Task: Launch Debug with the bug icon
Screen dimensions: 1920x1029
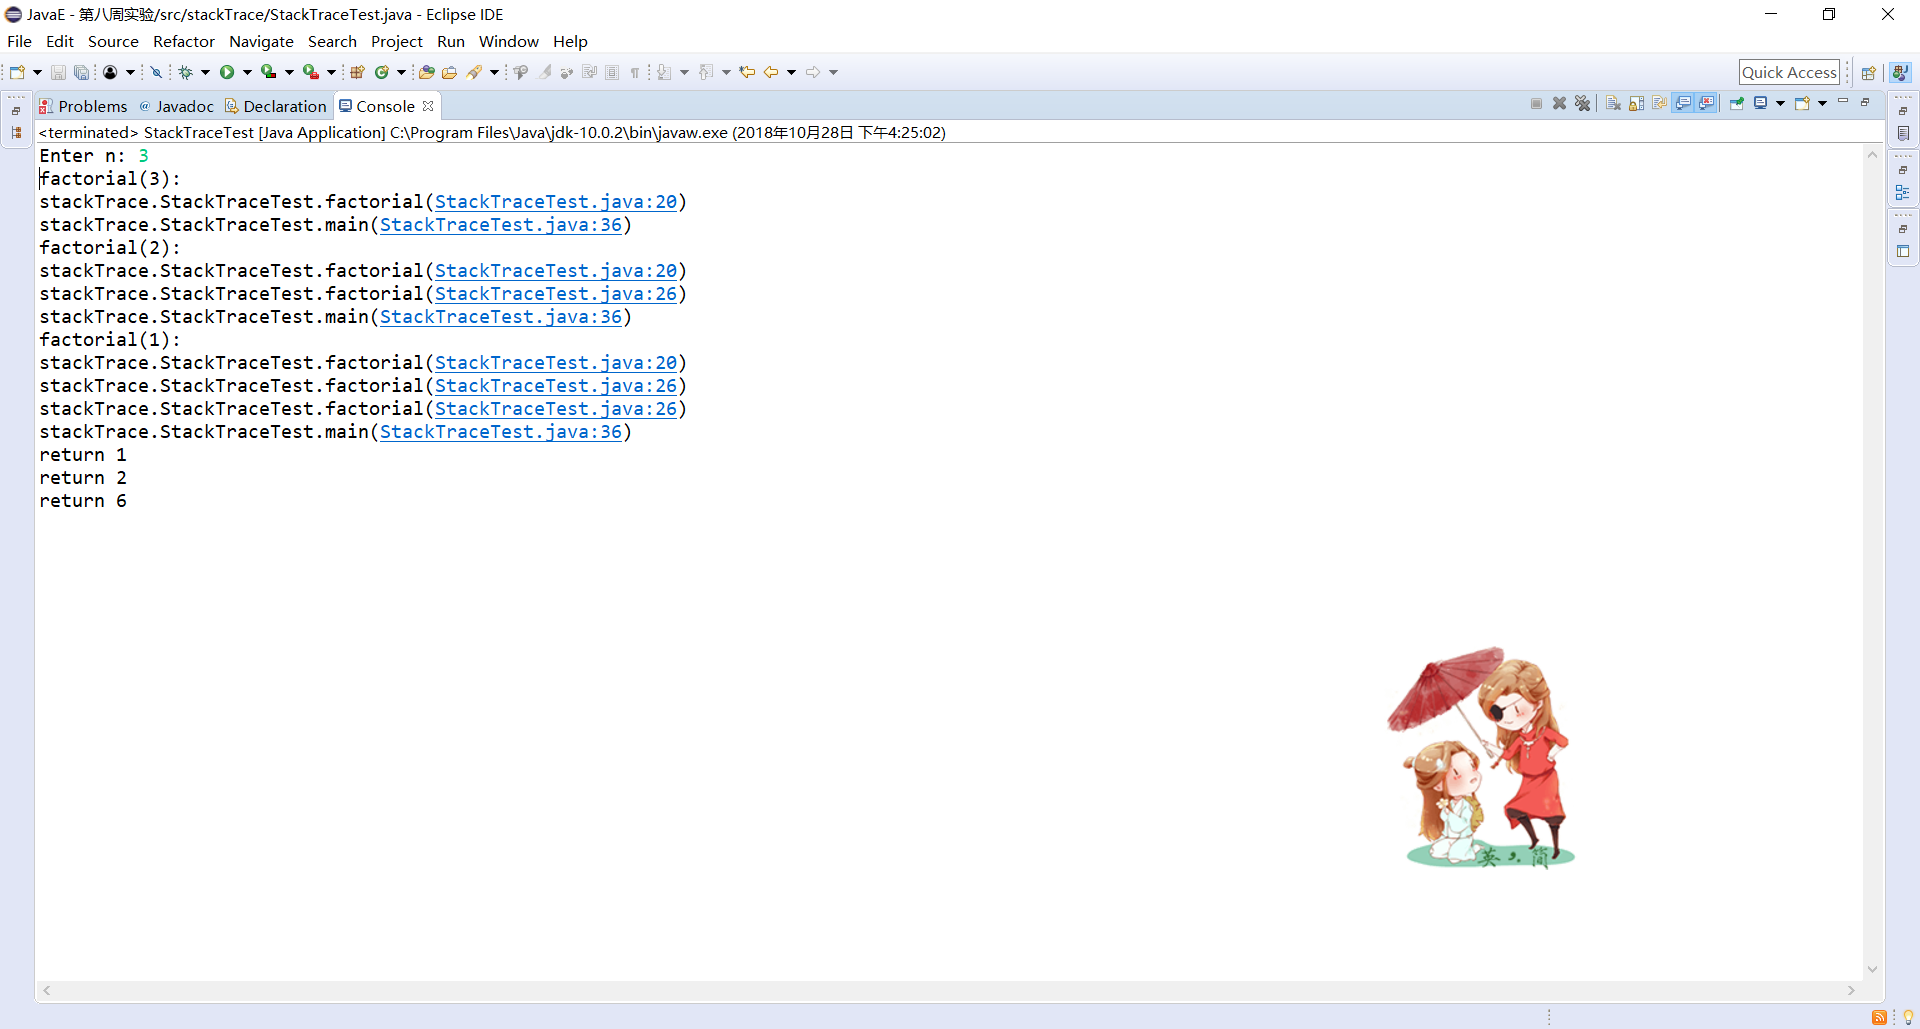Action: 185,72
